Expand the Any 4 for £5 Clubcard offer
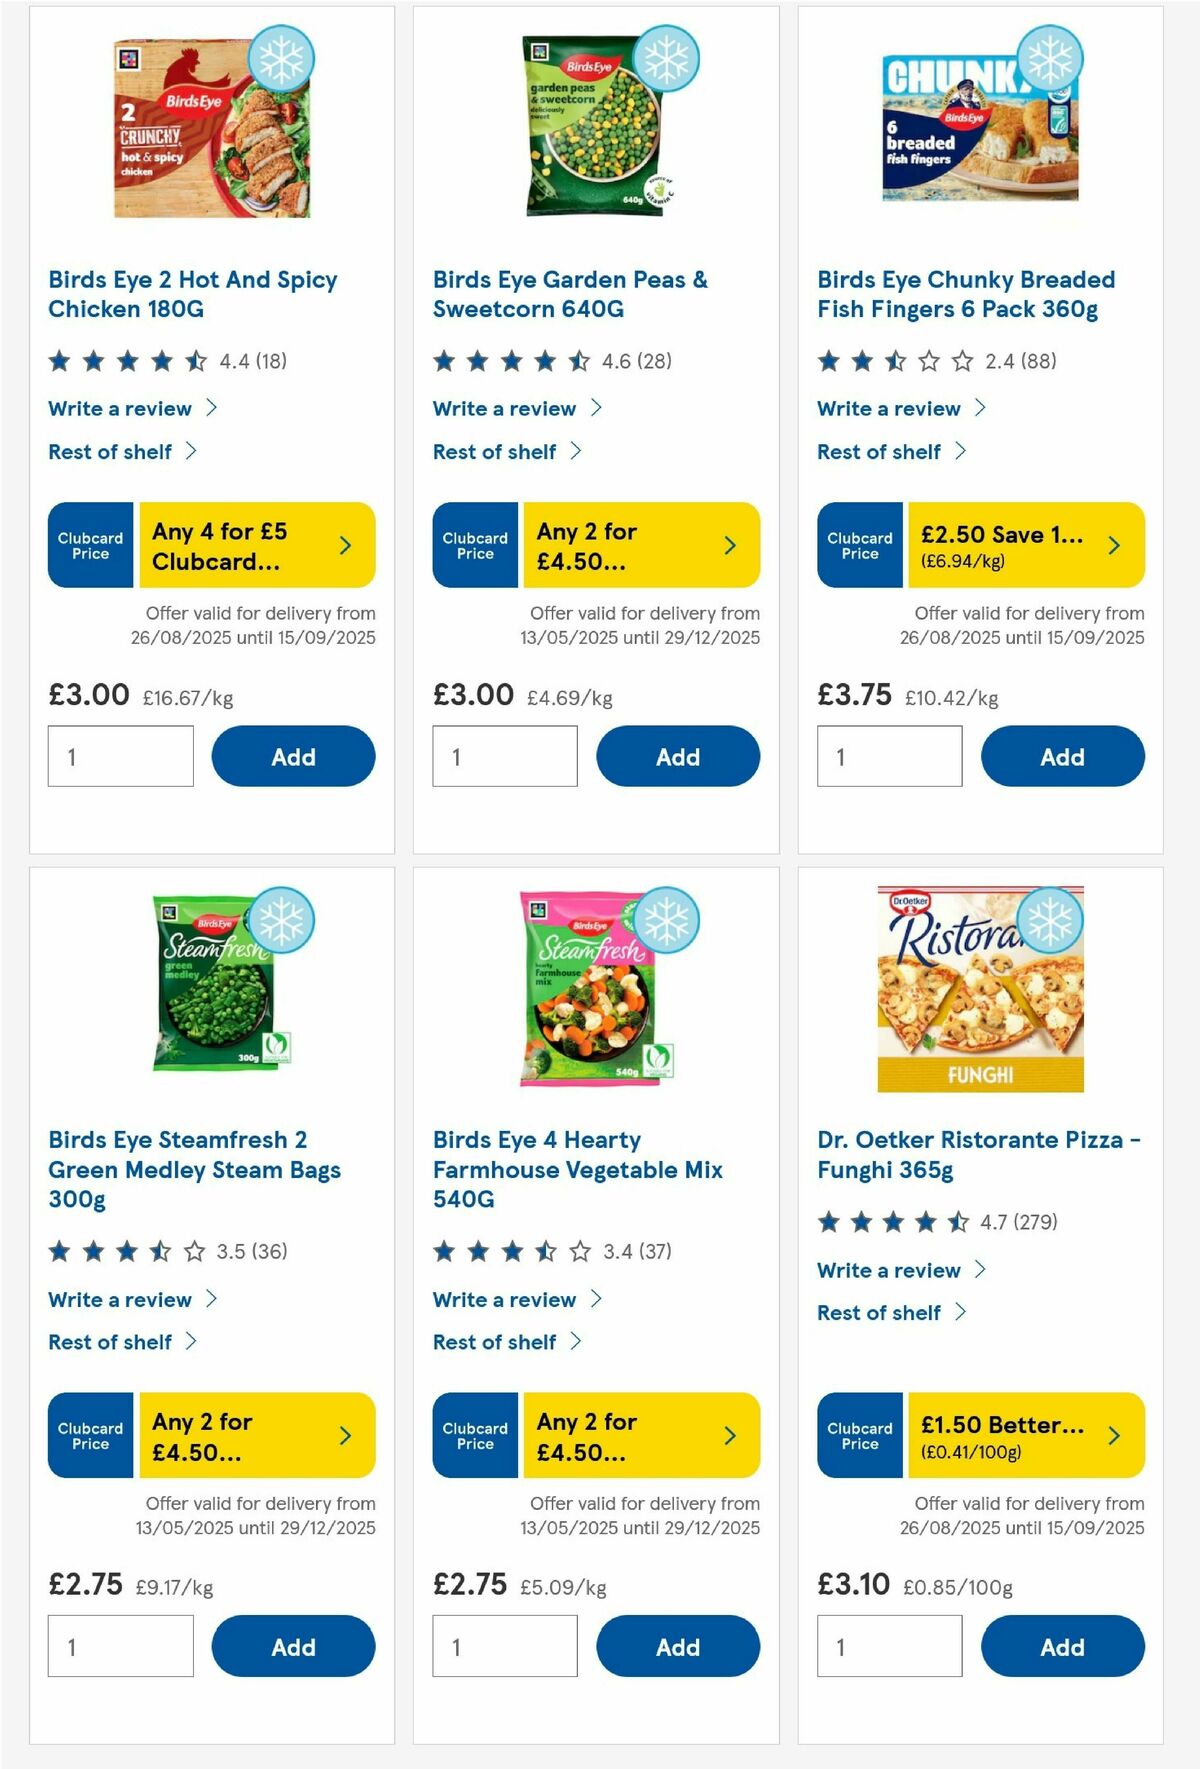1200x1769 pixels. pyautogui.click(x=345, y=545)
